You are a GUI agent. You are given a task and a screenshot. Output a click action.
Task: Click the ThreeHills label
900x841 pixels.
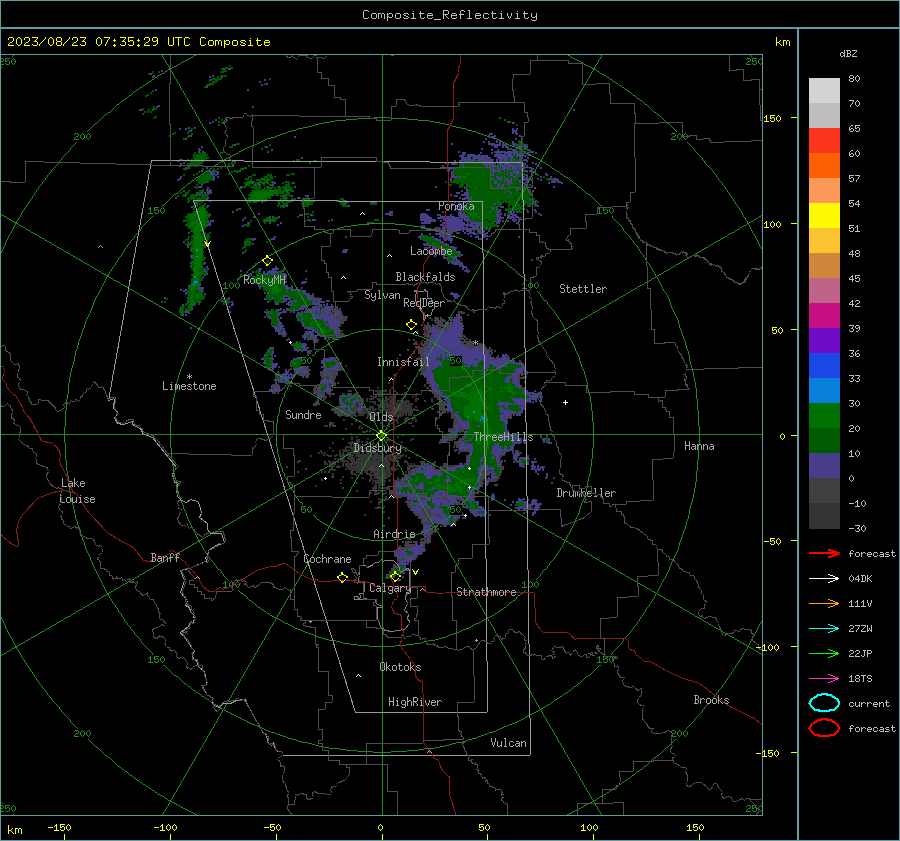pos(503,437)
